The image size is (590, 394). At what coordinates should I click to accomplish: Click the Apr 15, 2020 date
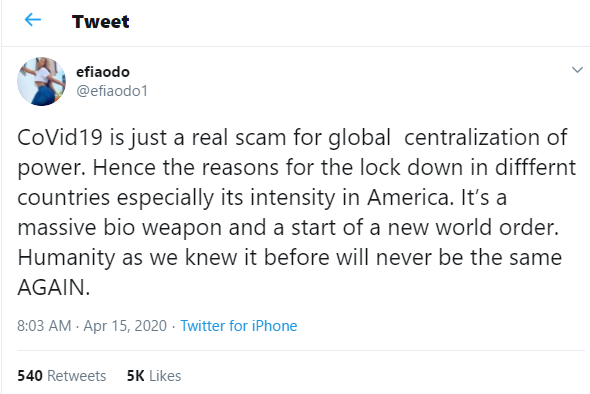[125, 326]
